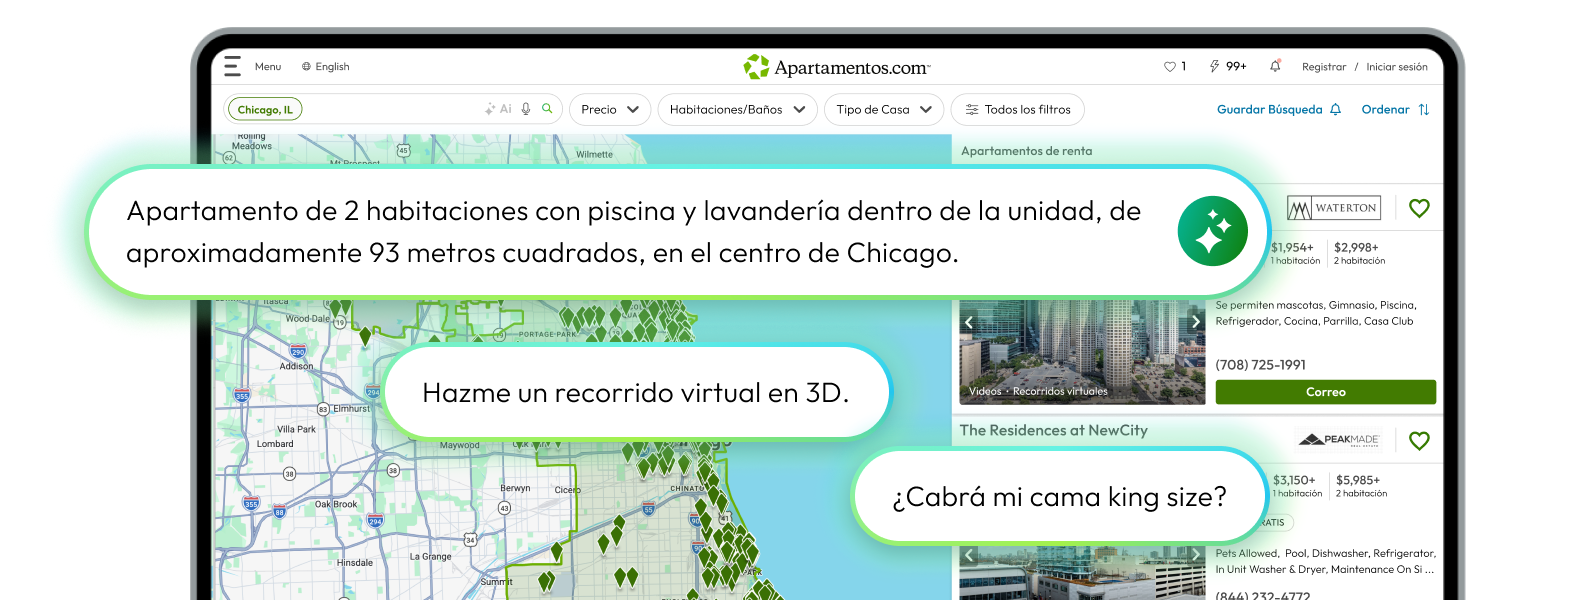Click Wilmette label on the map

coord(594,154)
